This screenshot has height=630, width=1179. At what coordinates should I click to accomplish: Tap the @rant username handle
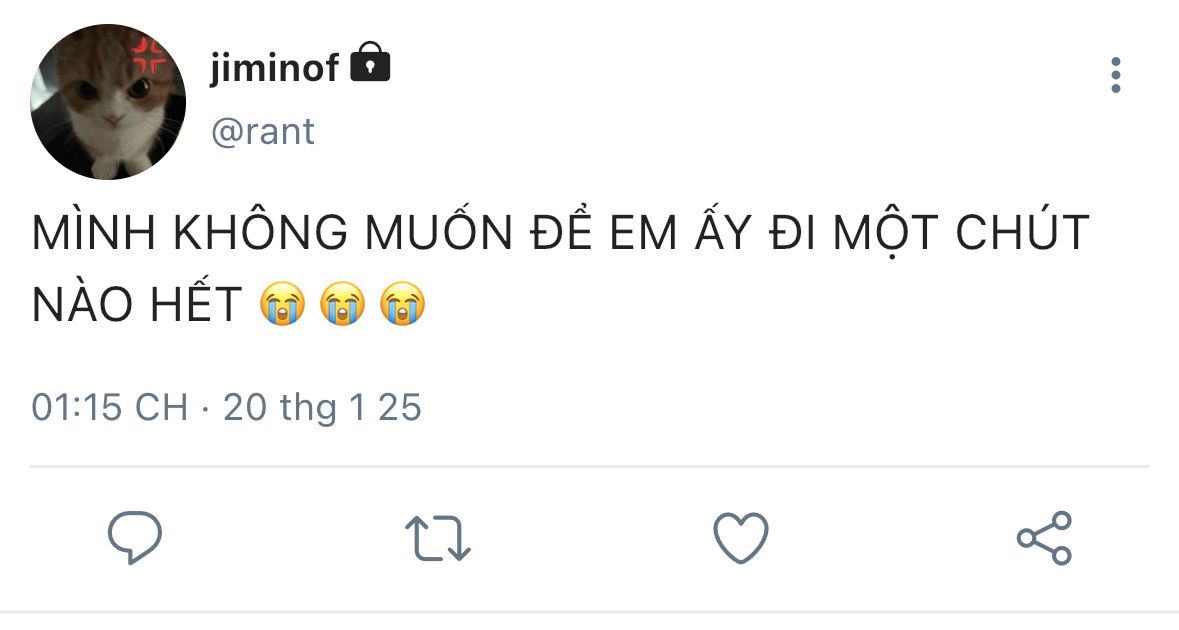tap(262, 131)
